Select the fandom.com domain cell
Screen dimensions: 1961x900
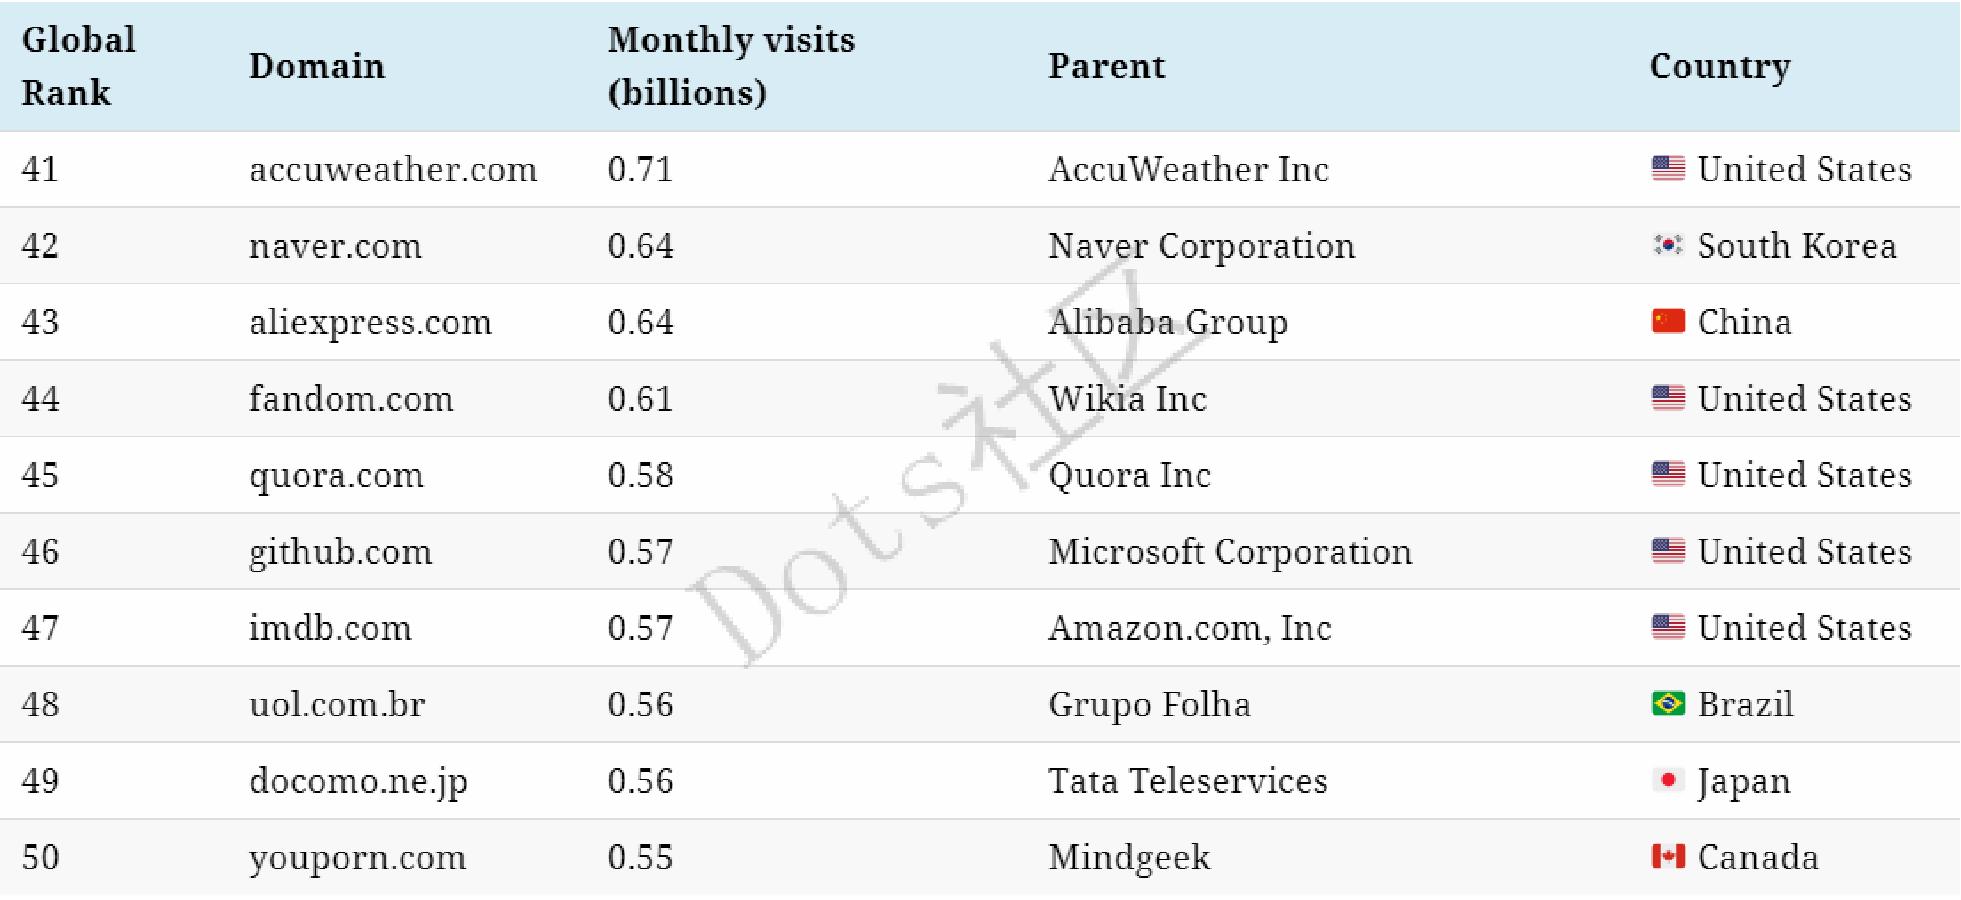(x=351, y=399)
